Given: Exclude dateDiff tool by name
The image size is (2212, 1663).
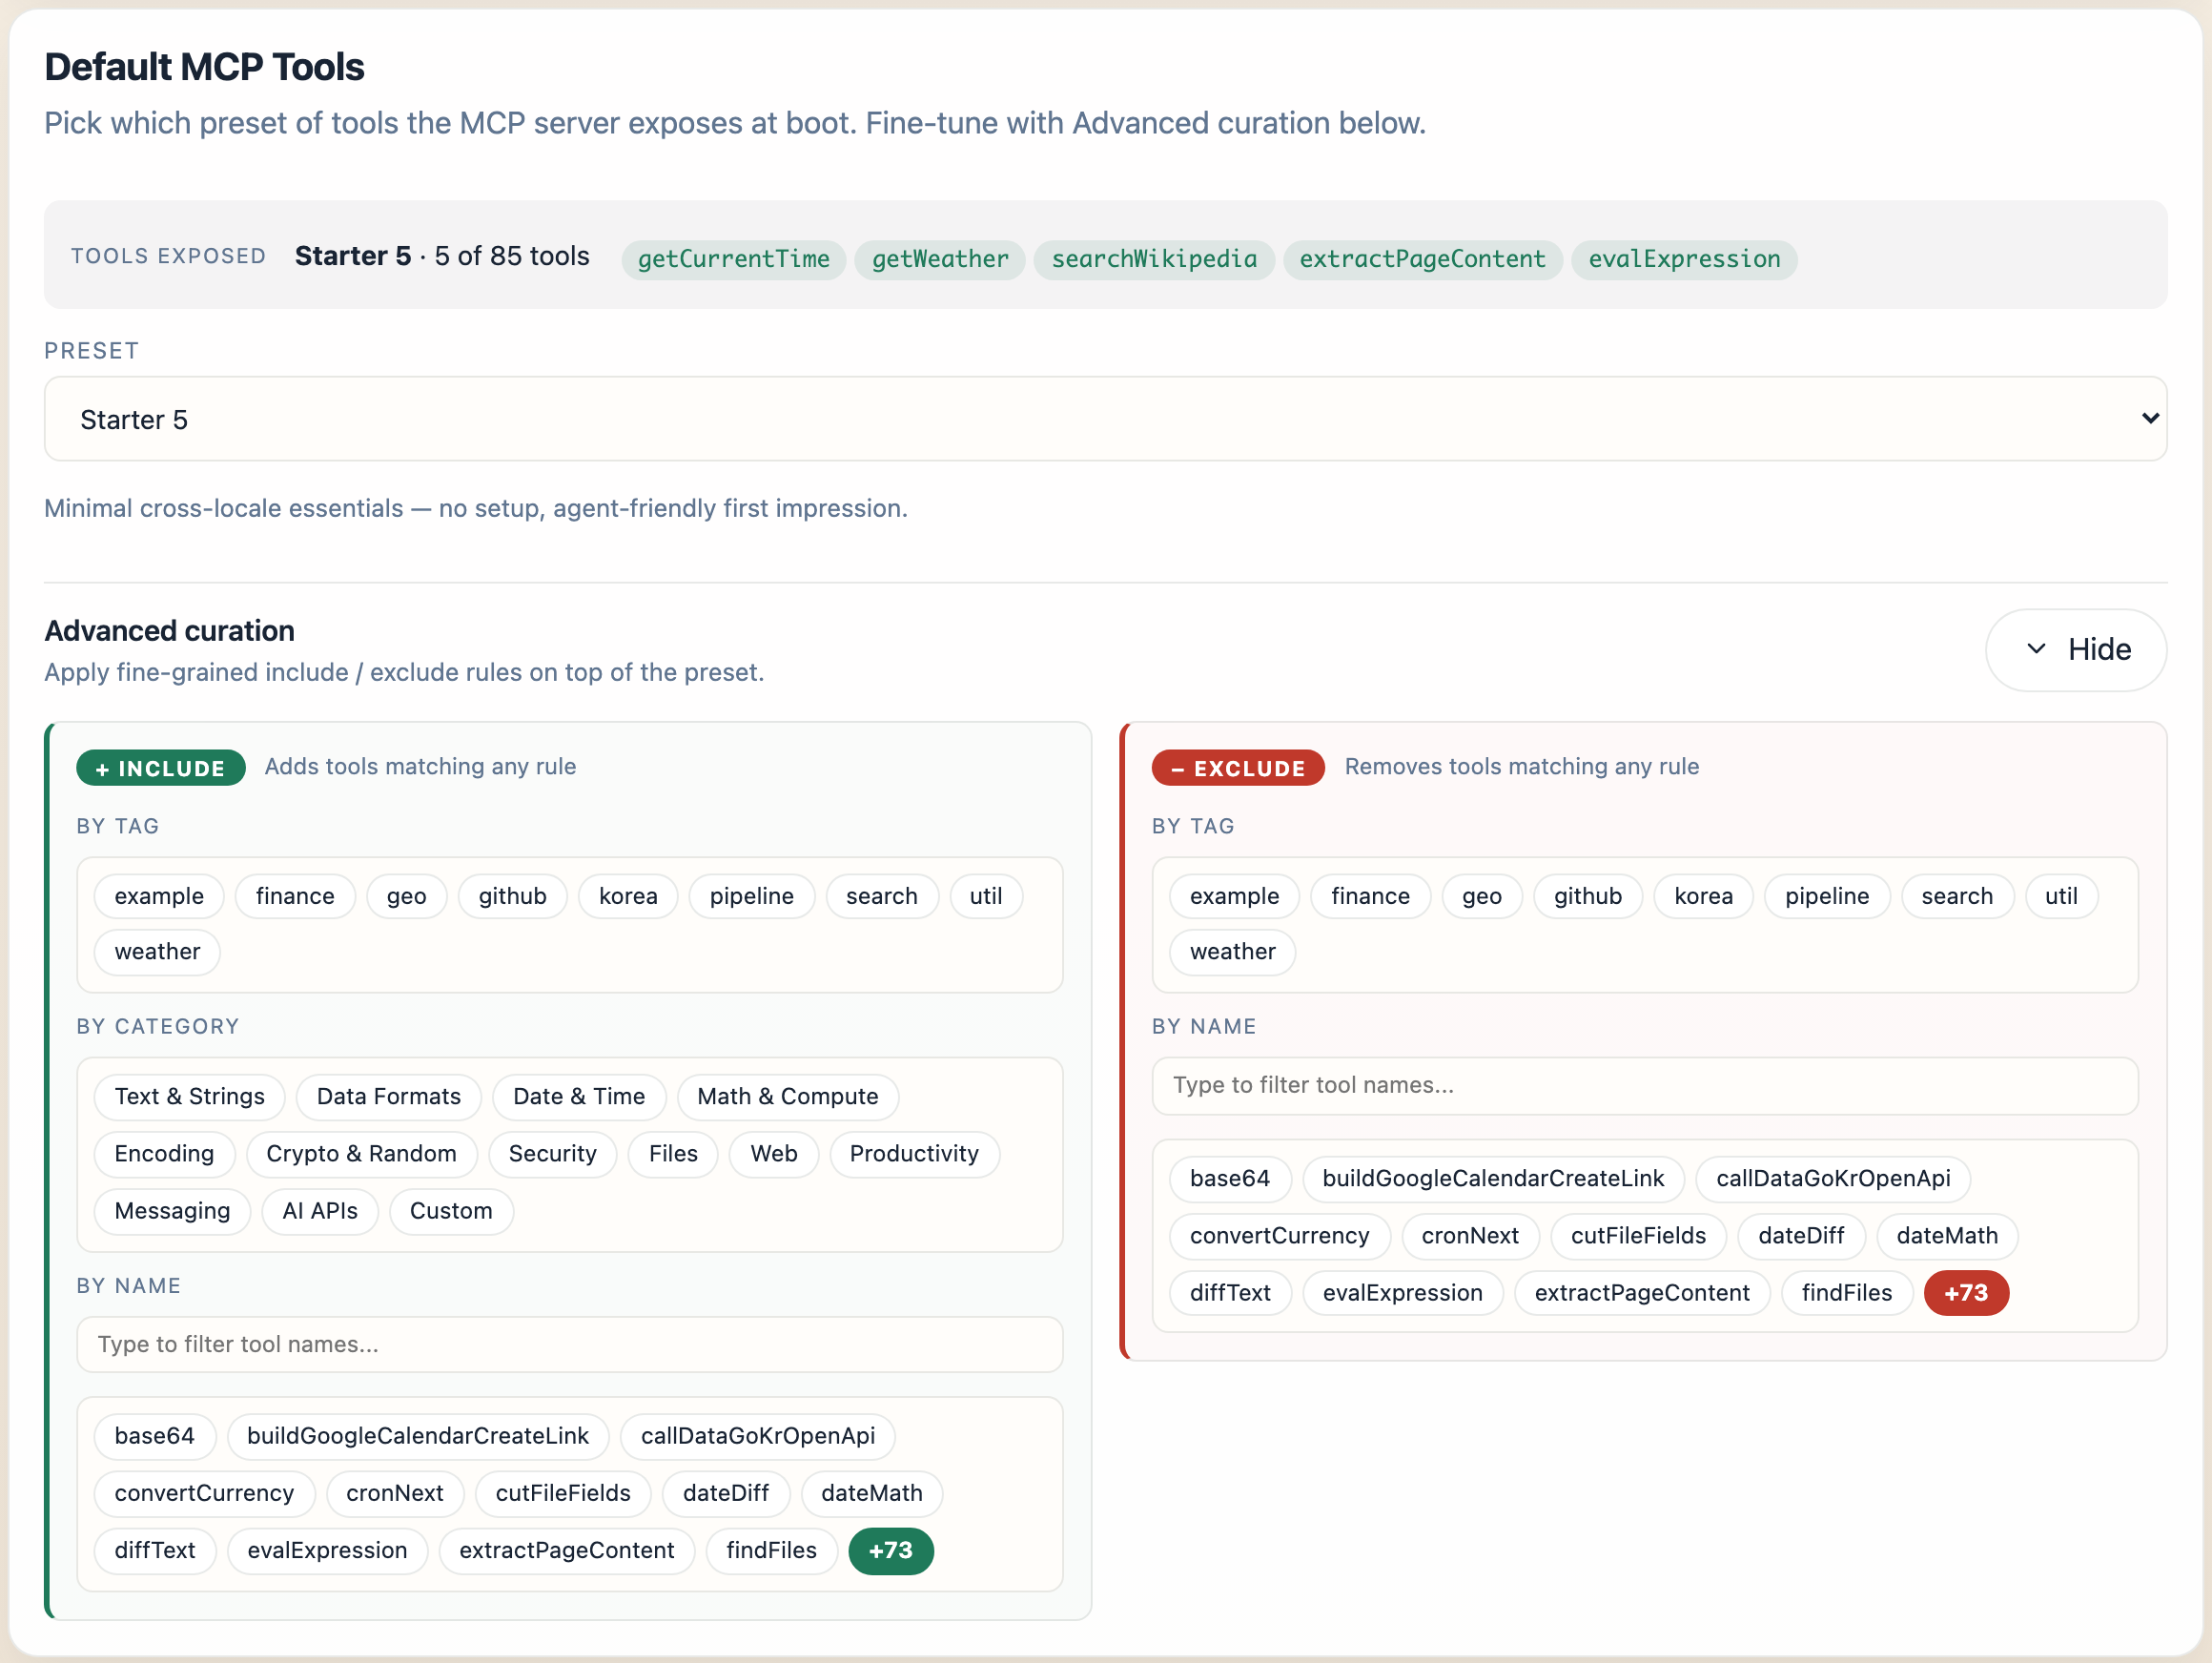Looking at the screenshot, I should tap(1801, 1236).
